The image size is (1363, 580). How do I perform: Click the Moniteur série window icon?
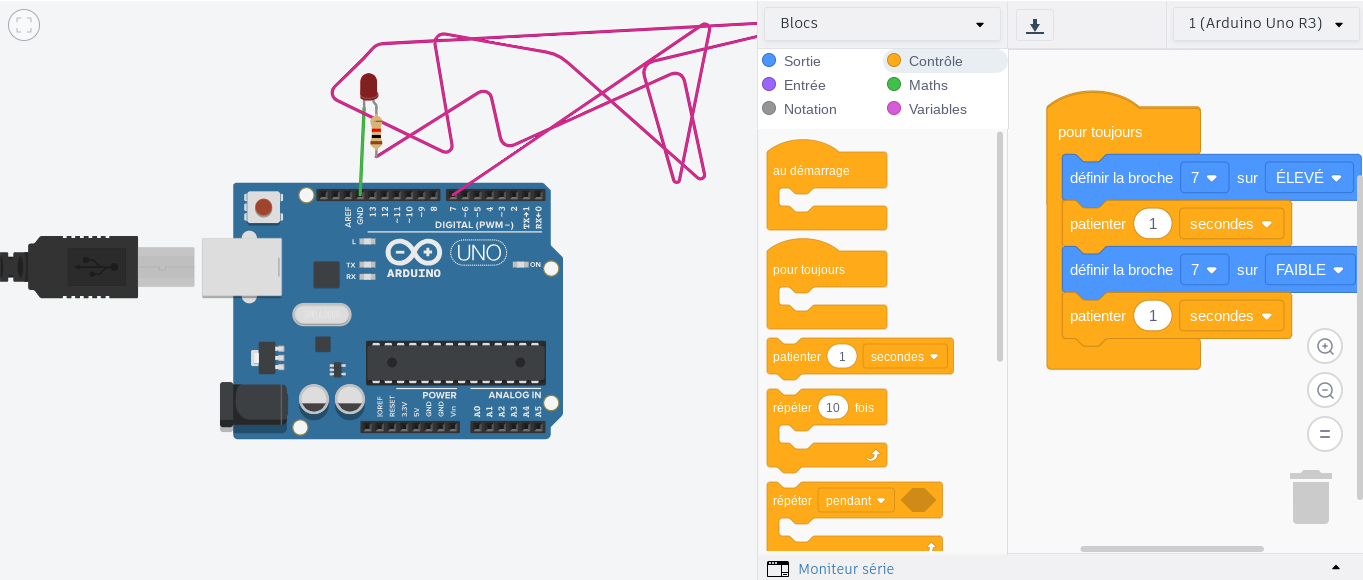[777, 569]
